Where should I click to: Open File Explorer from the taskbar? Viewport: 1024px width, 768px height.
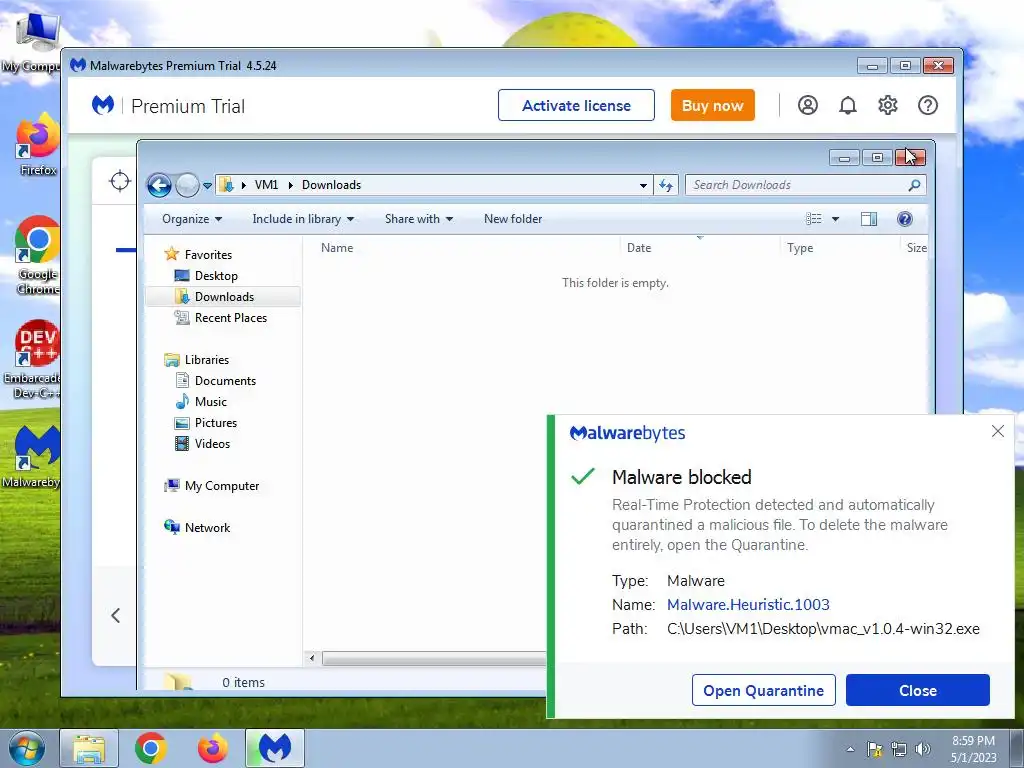pos(89,748)
